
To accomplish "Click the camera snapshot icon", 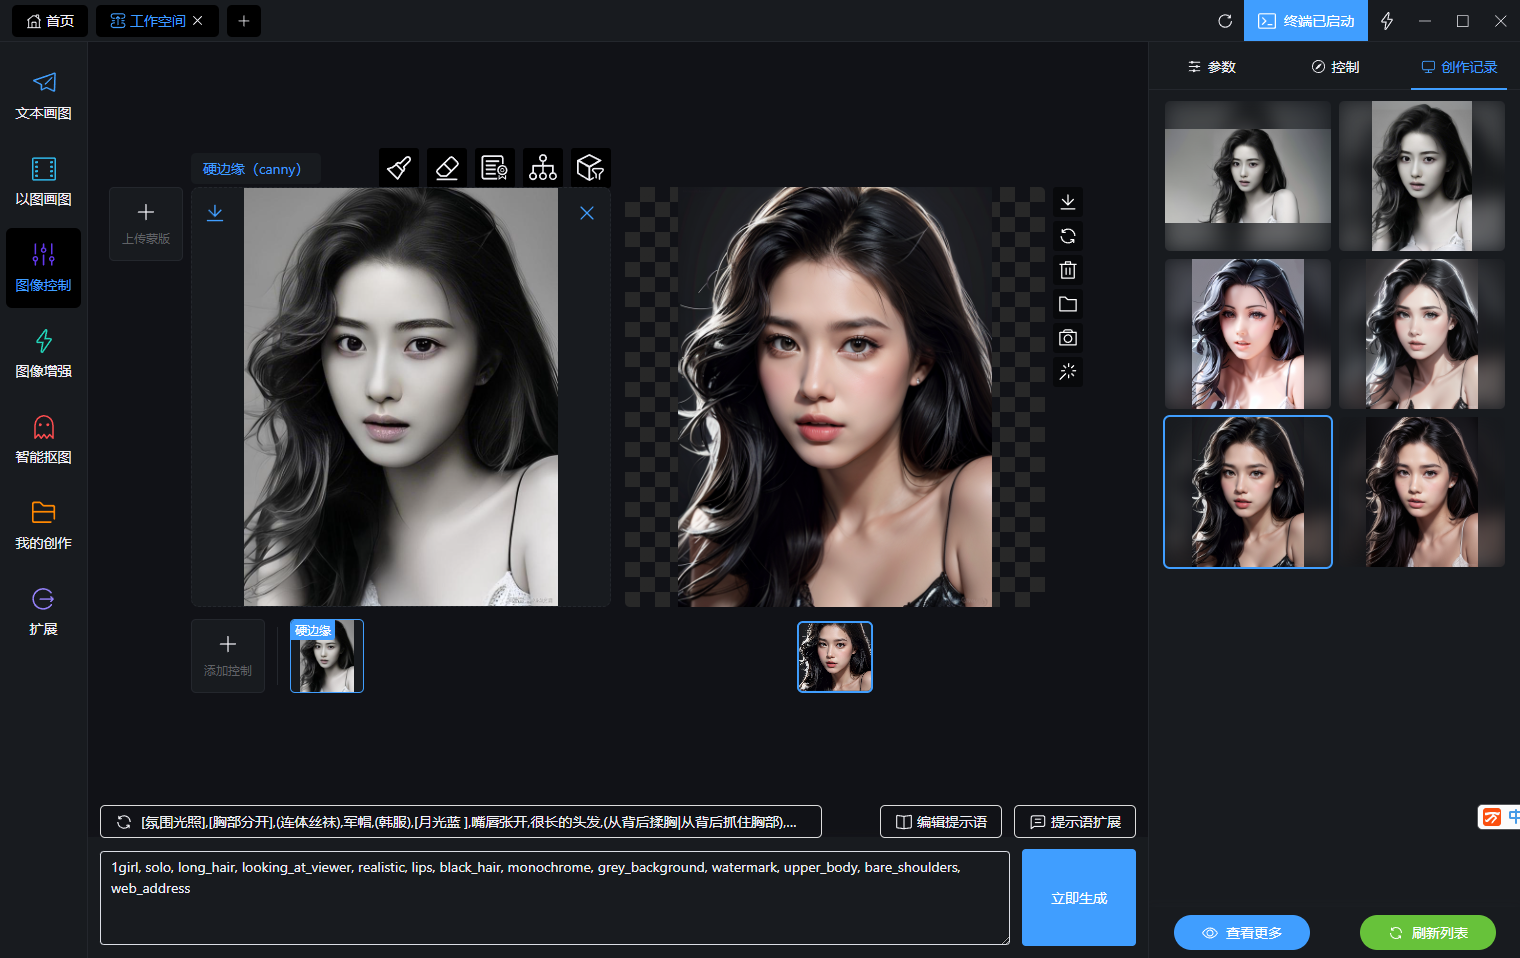I will 1068,338.
